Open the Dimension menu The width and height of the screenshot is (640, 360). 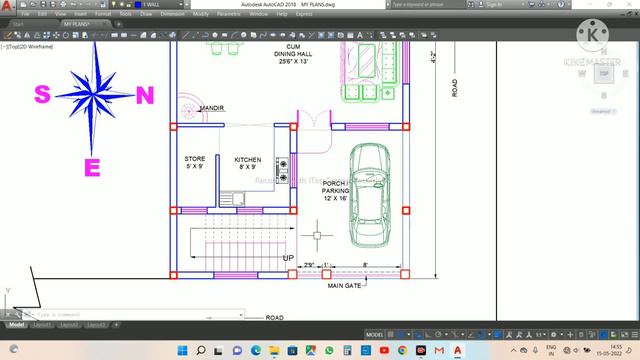(172, 14)
